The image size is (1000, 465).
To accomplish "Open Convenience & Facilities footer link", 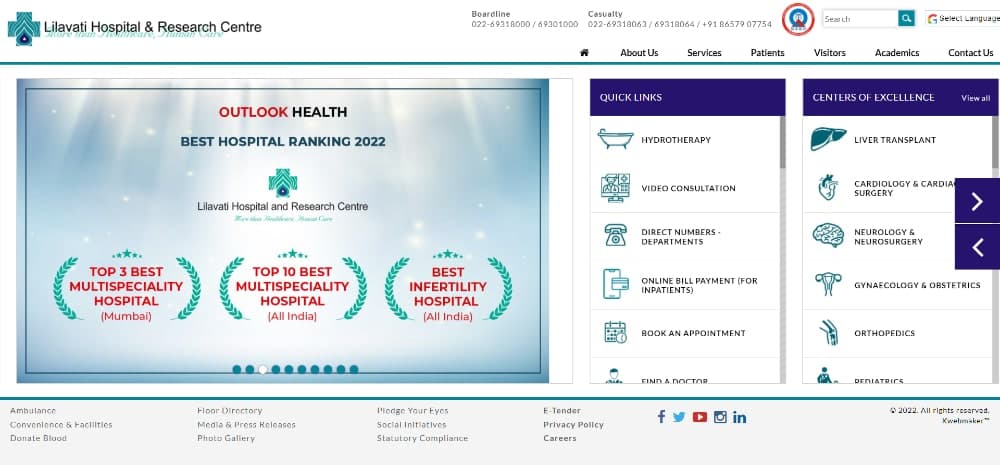I will tap(61, 424).
